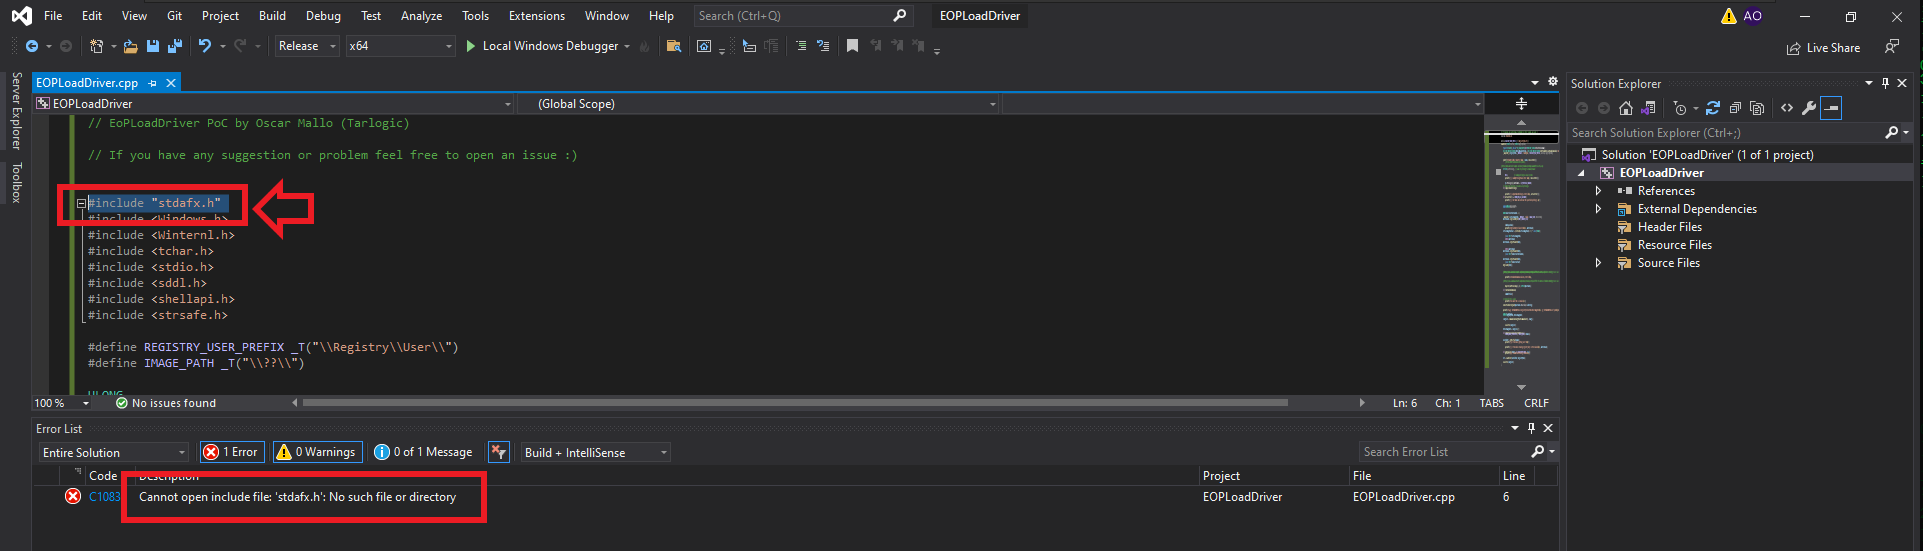Toggle the 0 Warnings filter
The image size is (1923, 551).
(x=316, y=452)
